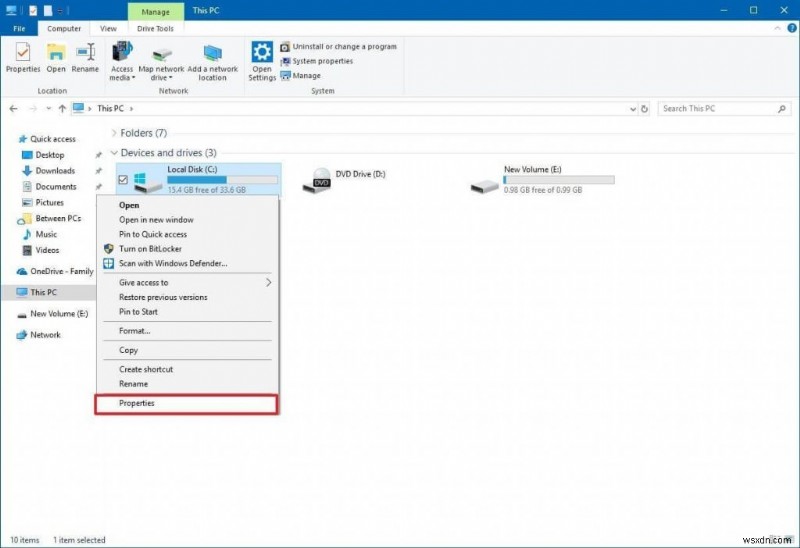Screen dimensions: 800x548
Task: Click the search magnifier icon
Action: point(782,109)
